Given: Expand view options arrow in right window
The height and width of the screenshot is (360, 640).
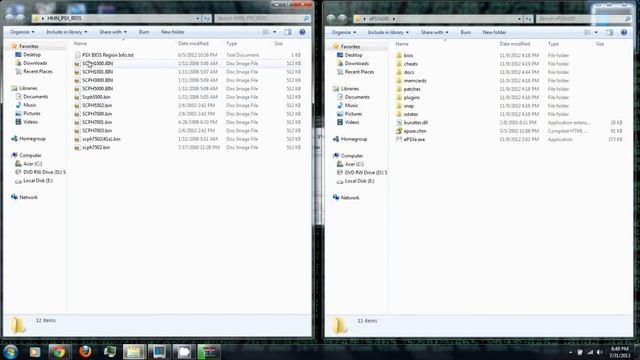Looking at the screenshot, I should click(596, 32).
